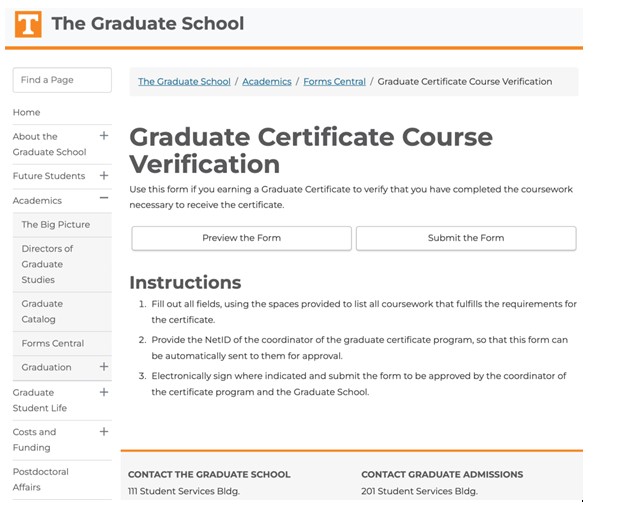
Task: Click The Graduate School breadcrumb link
Action: pos(184,82)
